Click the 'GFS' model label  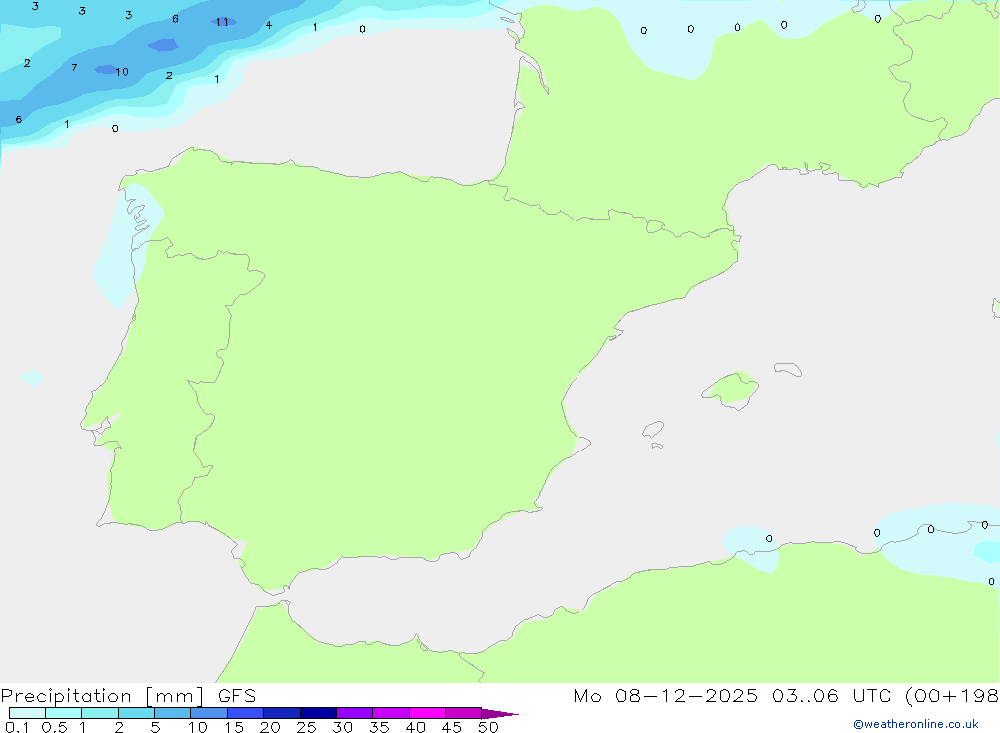pyautogui.click(x=237, y=696)
